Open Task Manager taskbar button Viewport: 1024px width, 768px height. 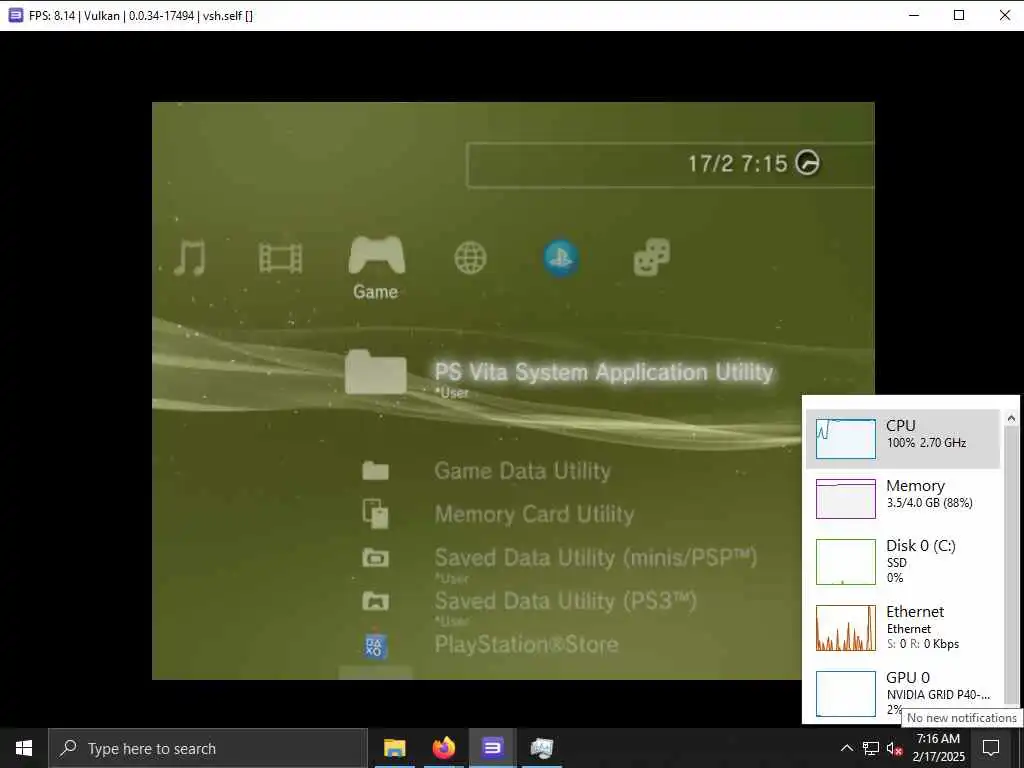click(541, 748)
